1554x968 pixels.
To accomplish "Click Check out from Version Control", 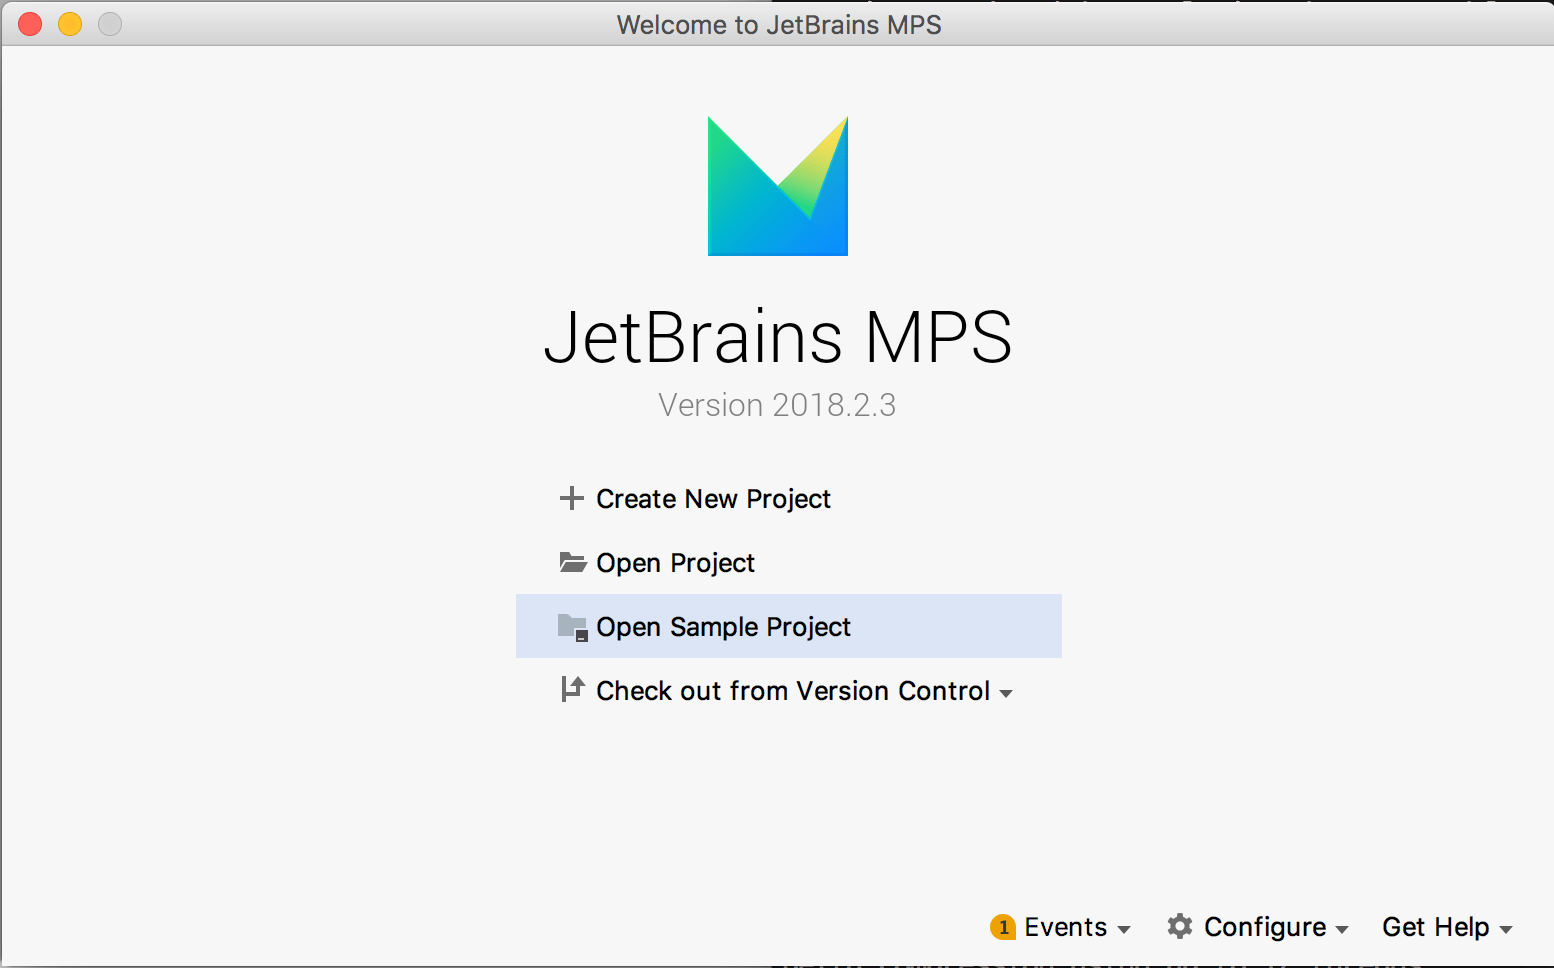I will click(791, 690).
